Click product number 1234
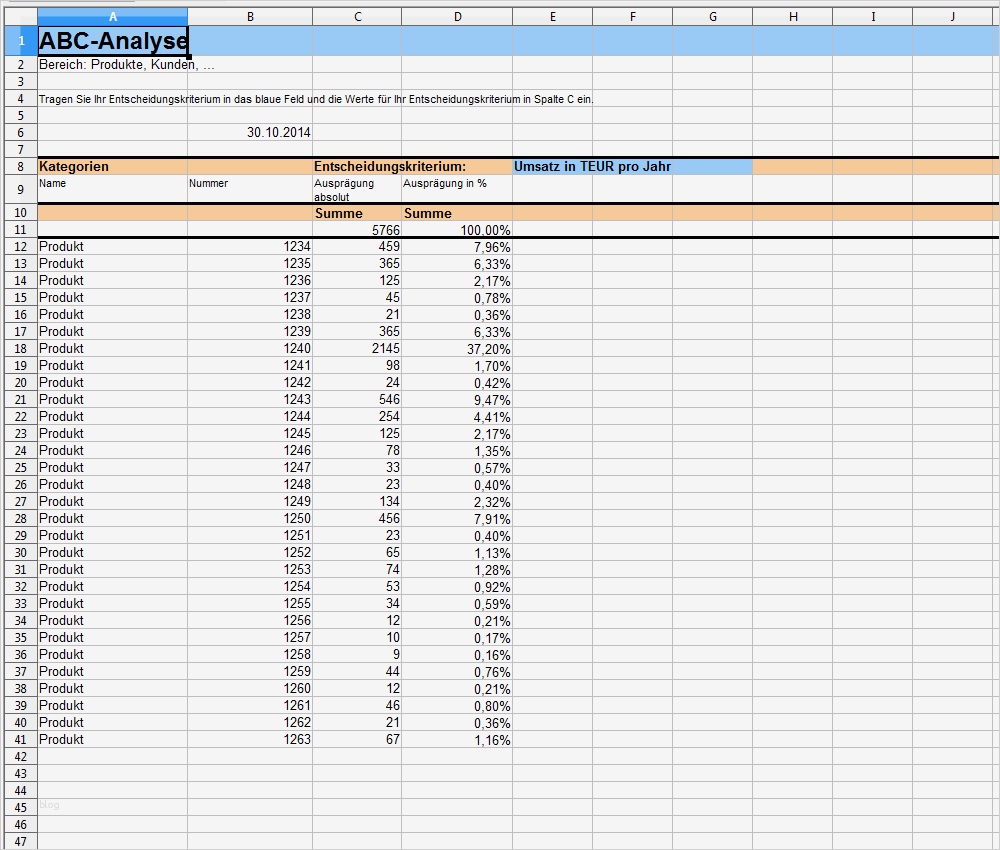Screen dimensions: 1000x850 point(250,247)
